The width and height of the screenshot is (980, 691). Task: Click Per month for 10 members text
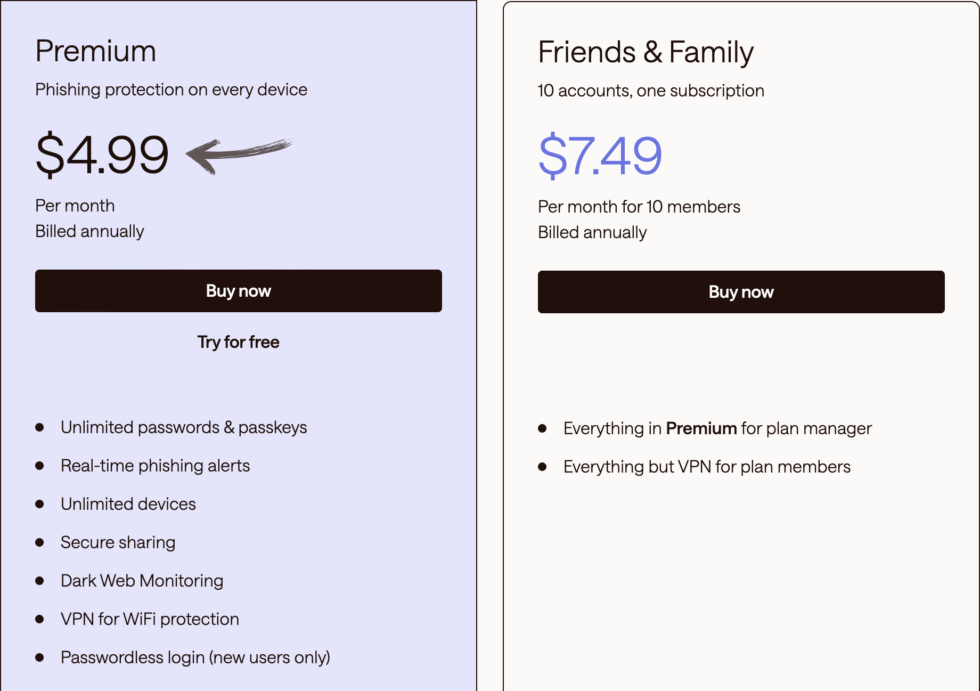[x=639, y=207]
